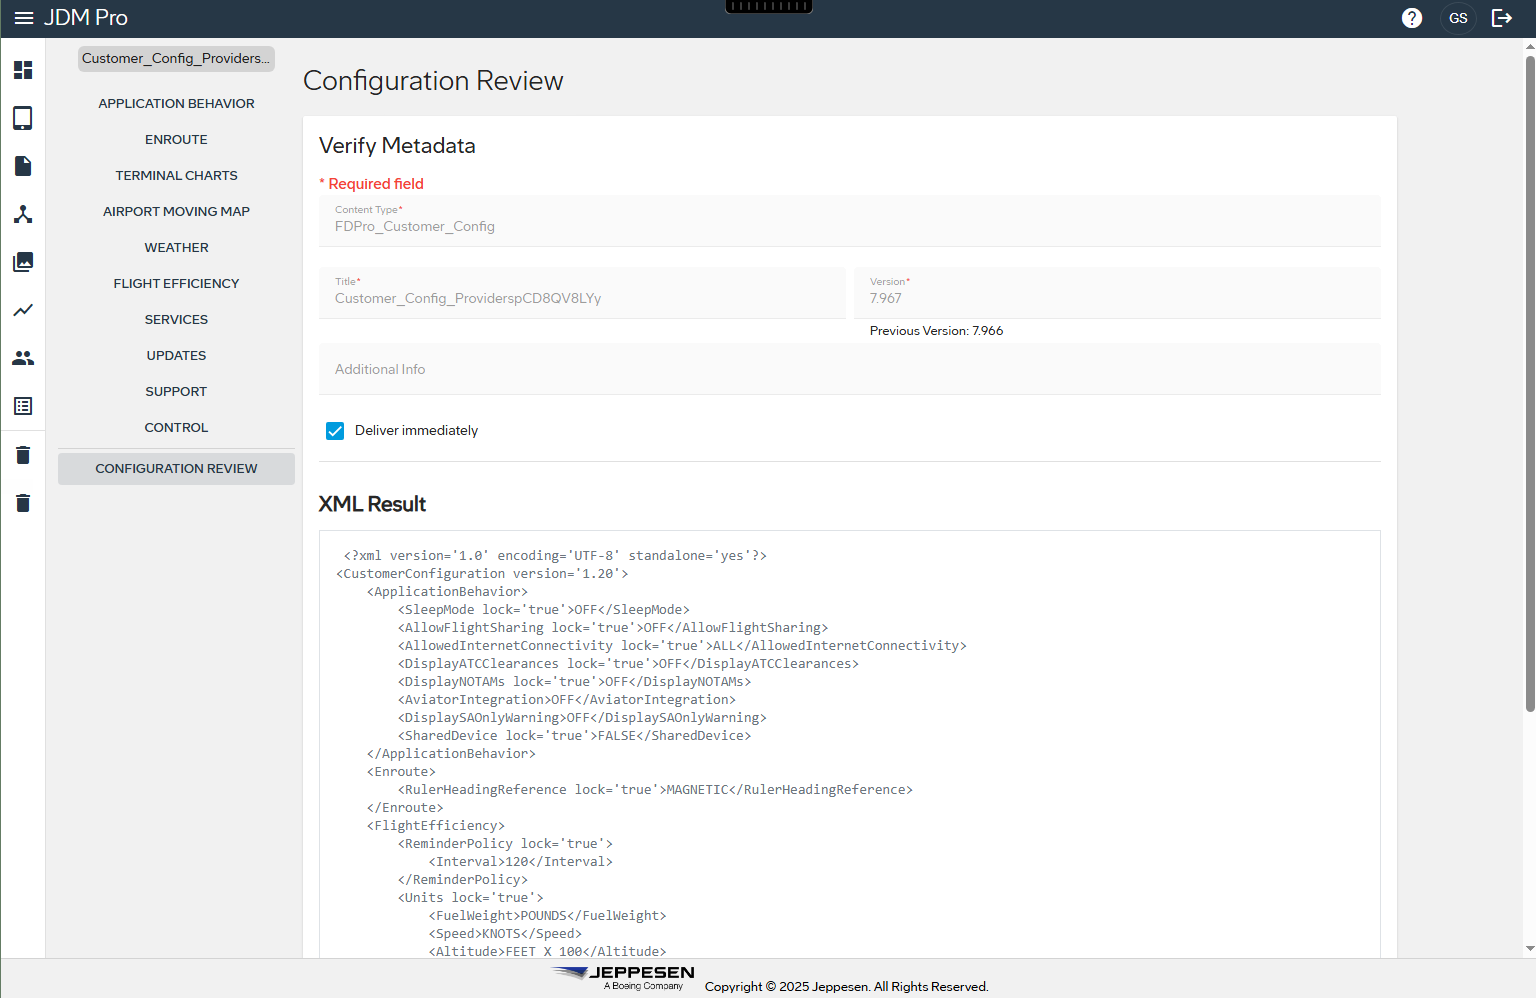The width and height of the screenshot is (1536, 998).
Task: Open the help question mark icon
Action: click(1411, 18)
